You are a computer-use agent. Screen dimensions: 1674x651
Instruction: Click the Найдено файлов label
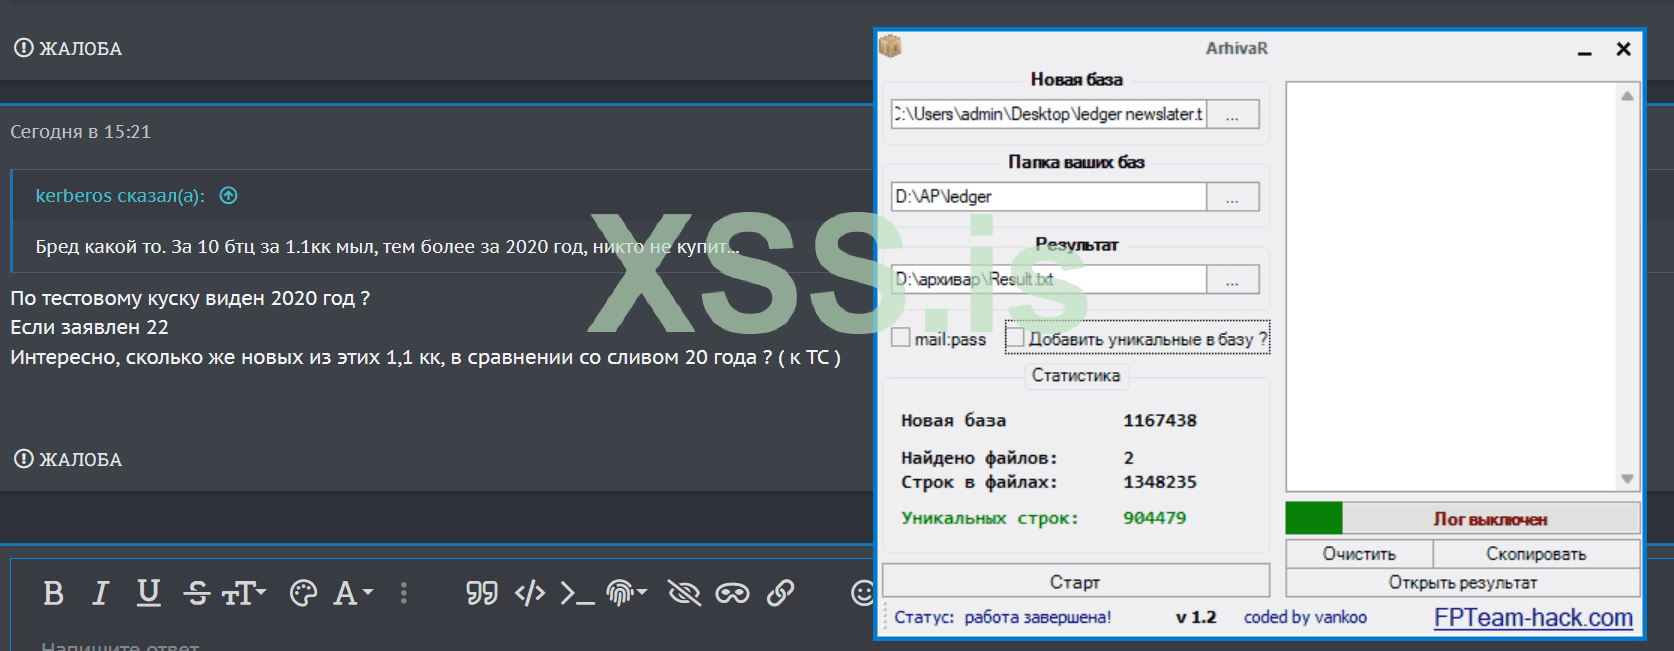[x=979, y=458]
